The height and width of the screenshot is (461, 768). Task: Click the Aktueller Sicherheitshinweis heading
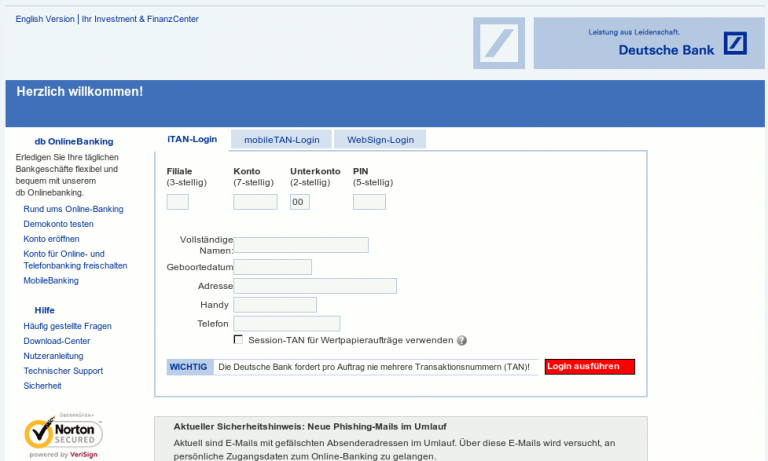click(310, 427)
